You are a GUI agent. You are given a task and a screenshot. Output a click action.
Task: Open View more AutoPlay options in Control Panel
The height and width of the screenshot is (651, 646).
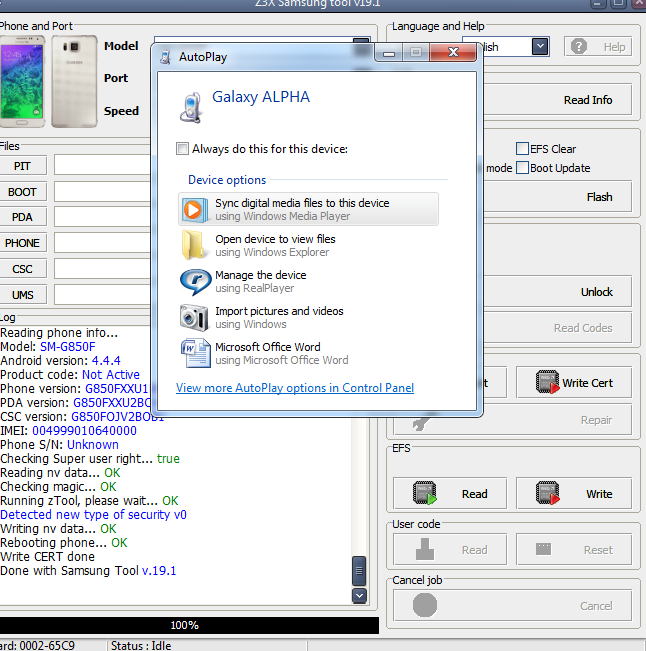click(295, 388)
